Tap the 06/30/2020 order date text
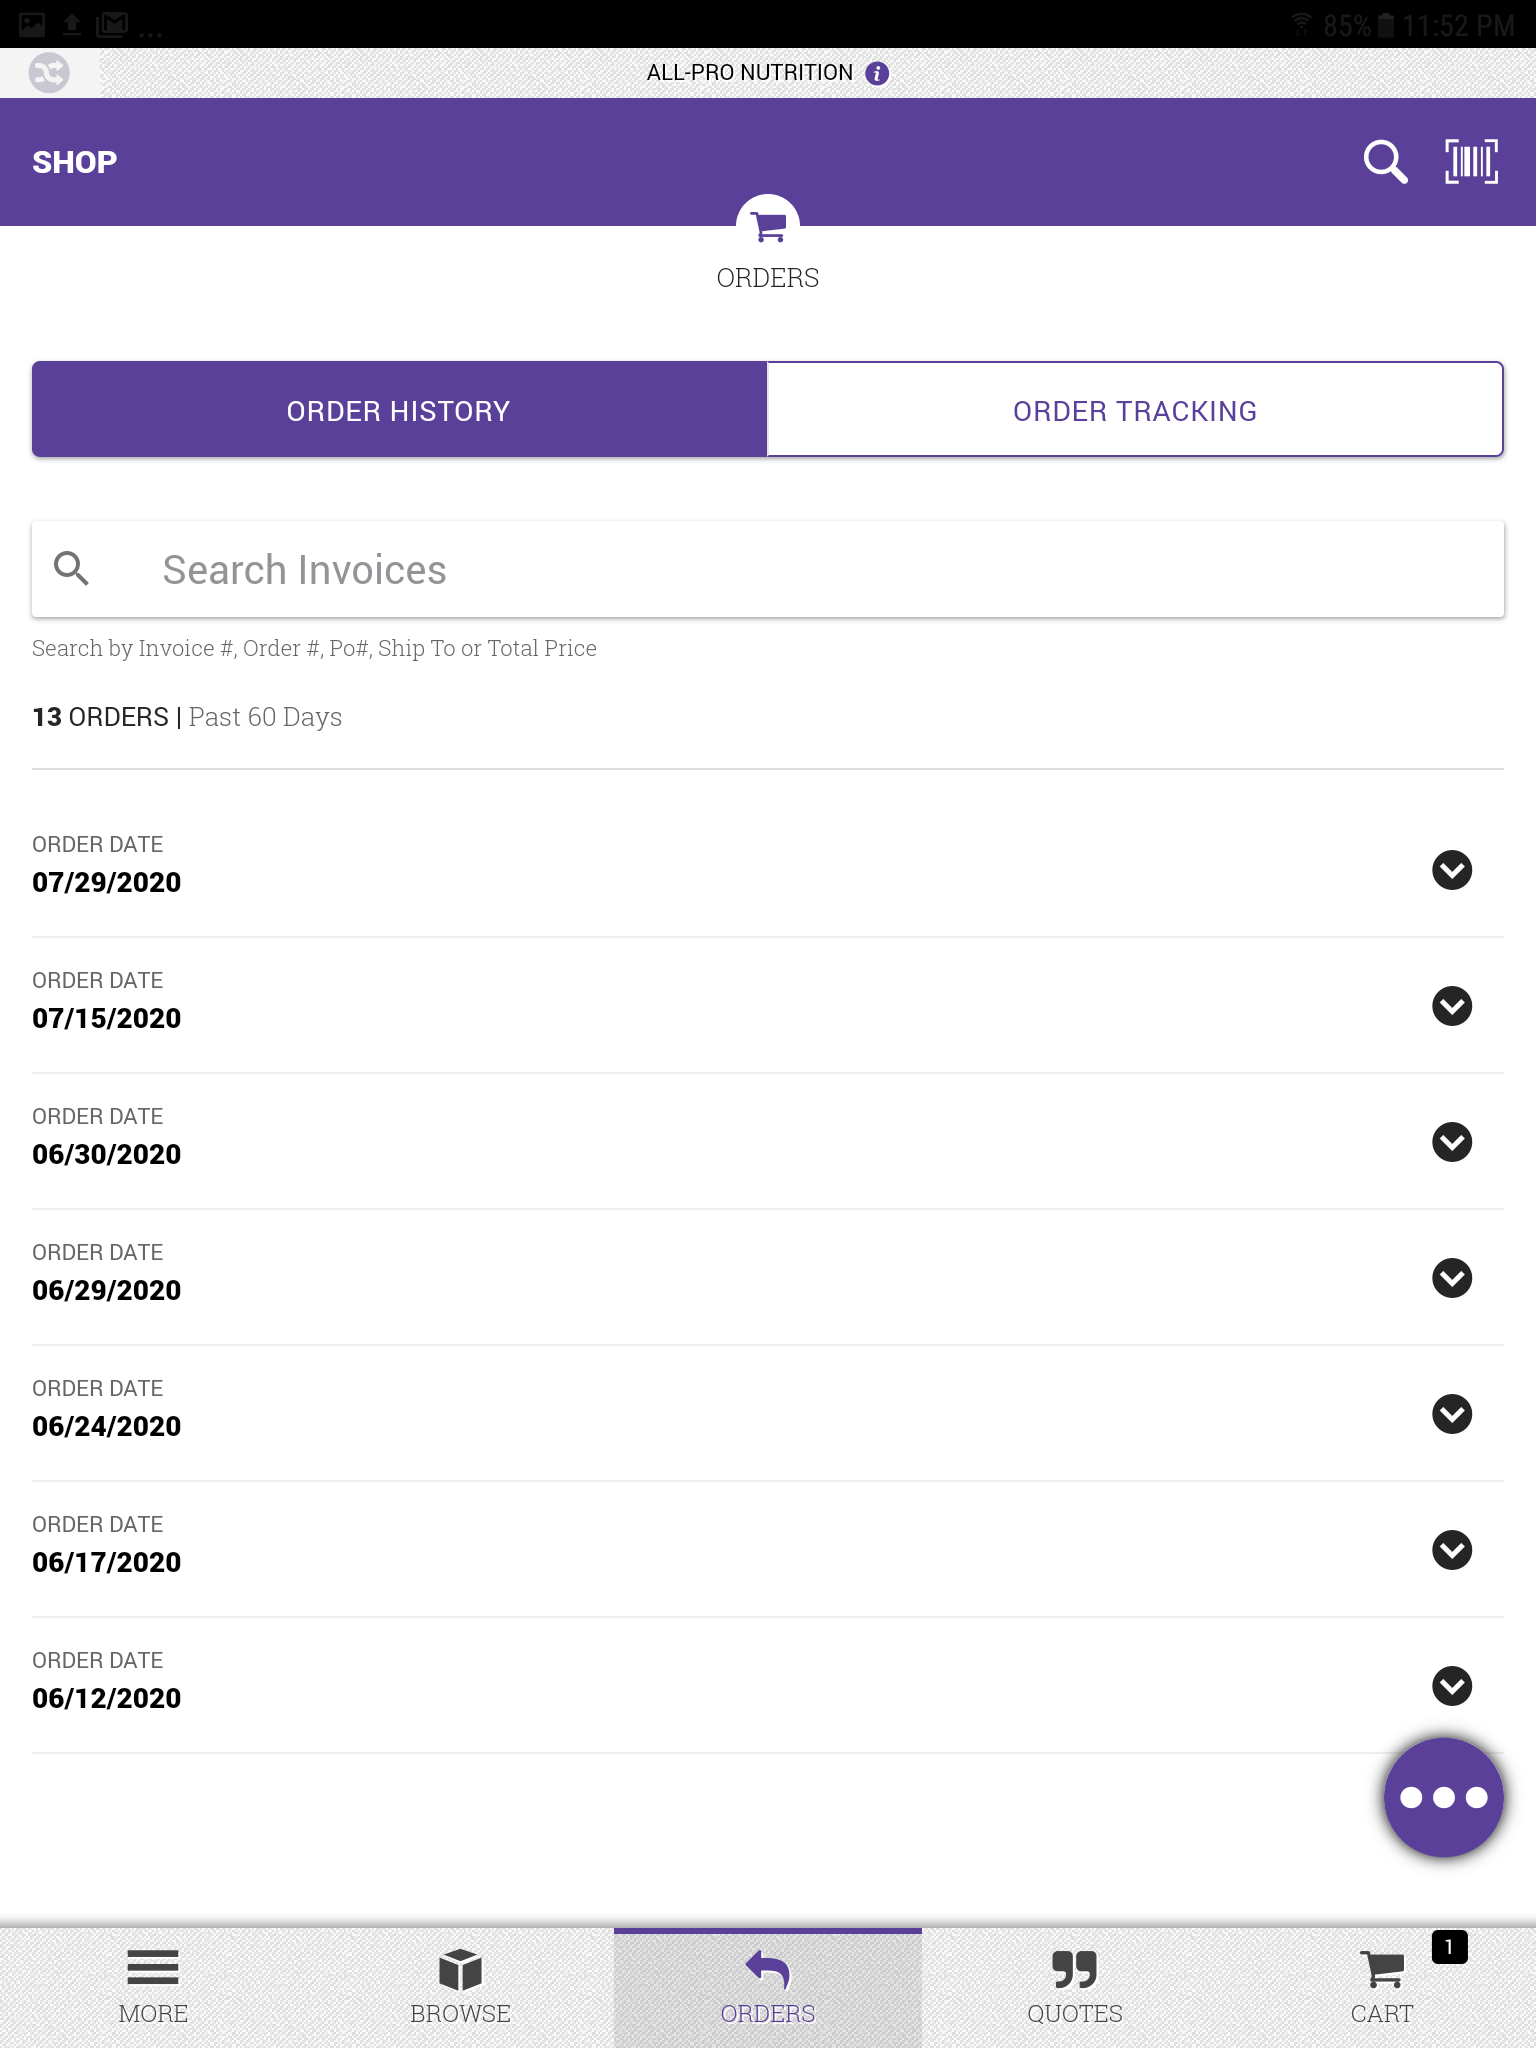1536x2048 pixels. [x=107, y=1154]
